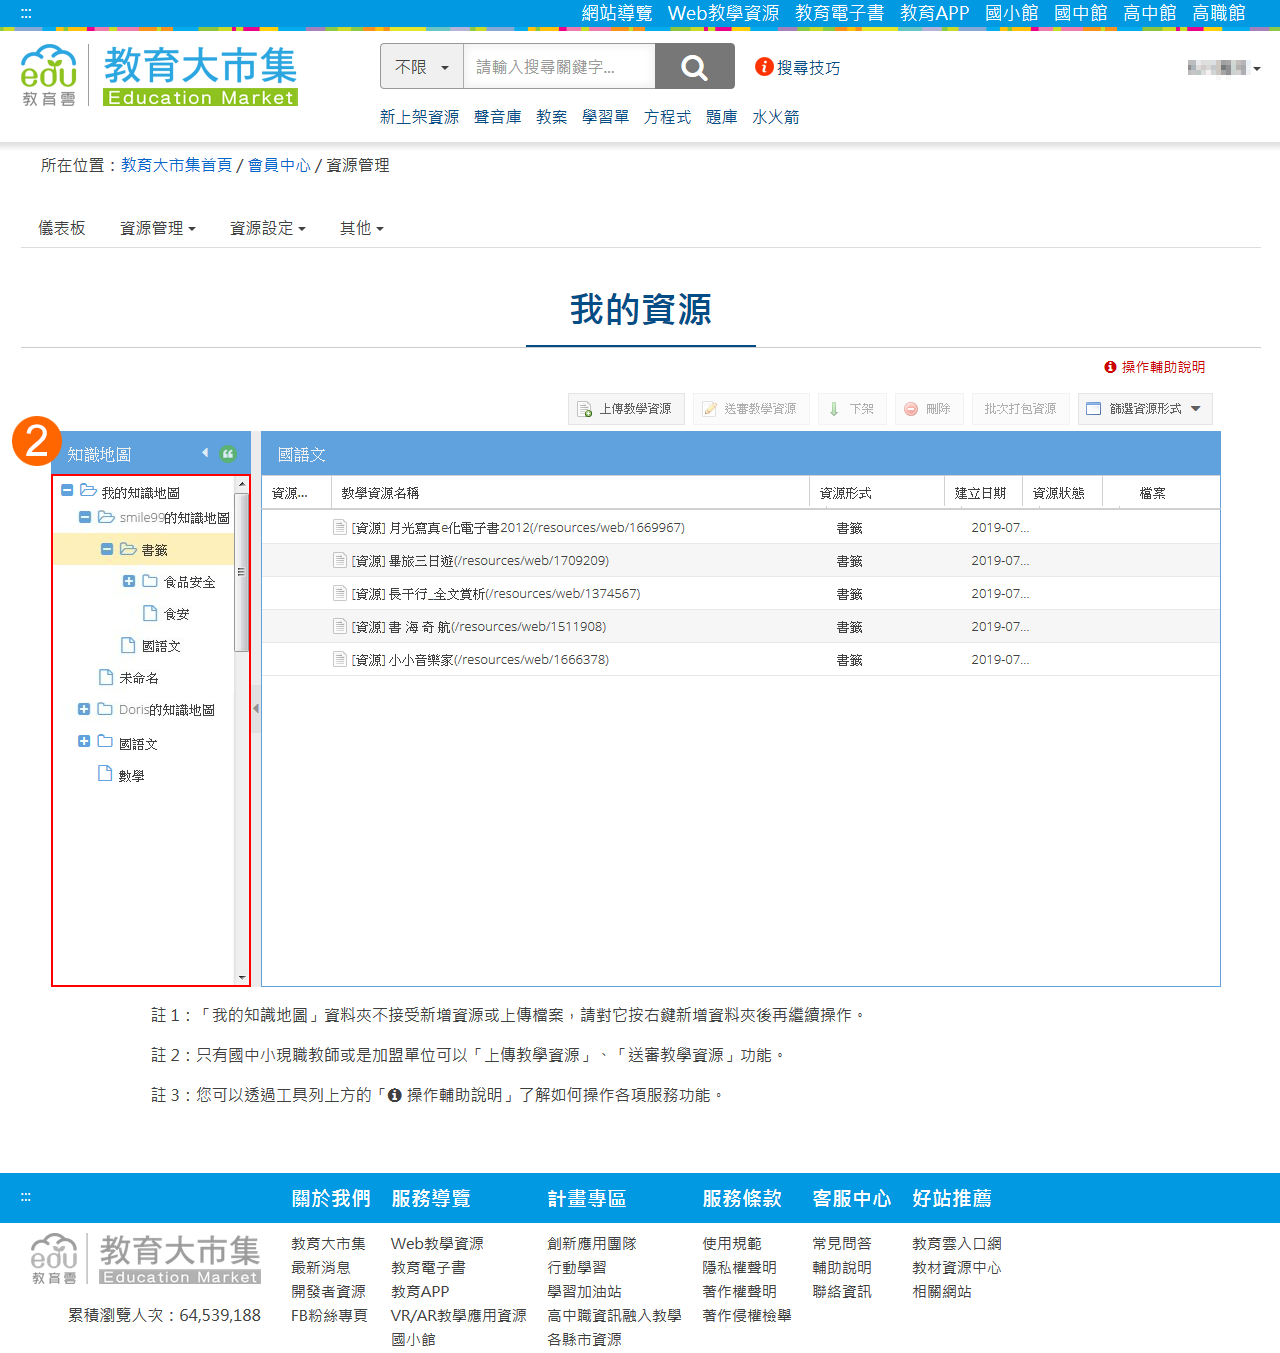Collapse the 書籤 folder node
The width and height of the screenshot is (1280, 1353).
tap(107, 549)
